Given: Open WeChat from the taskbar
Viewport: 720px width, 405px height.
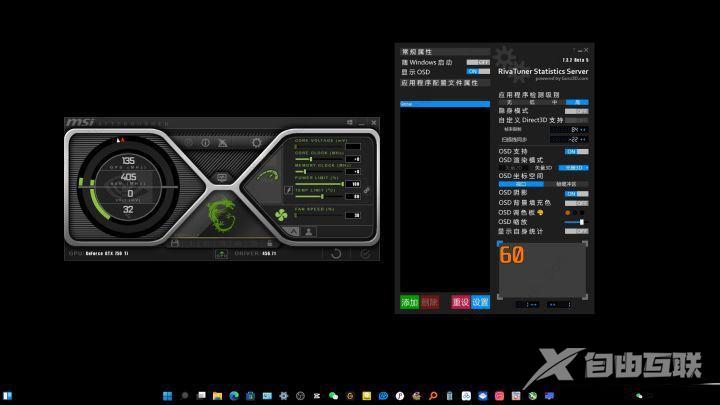Looking at the screenshot, I should [333, 396].
